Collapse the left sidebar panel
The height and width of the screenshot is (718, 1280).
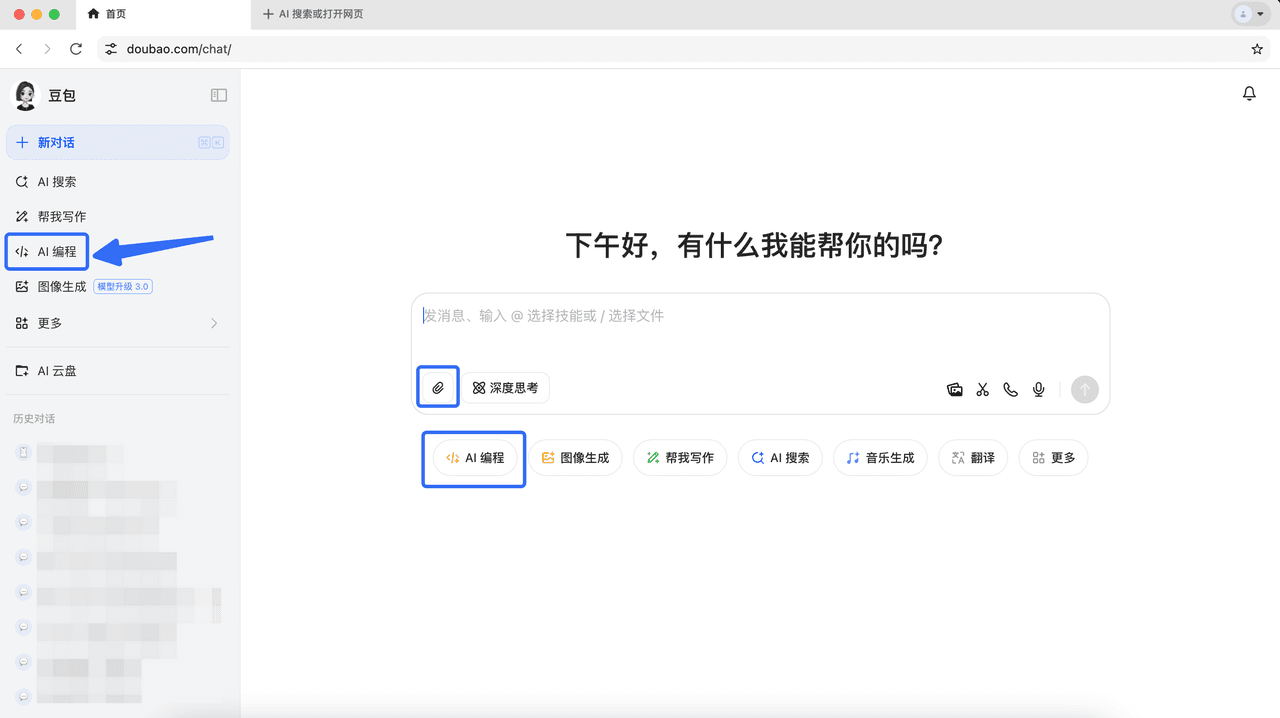pos(218,95)
